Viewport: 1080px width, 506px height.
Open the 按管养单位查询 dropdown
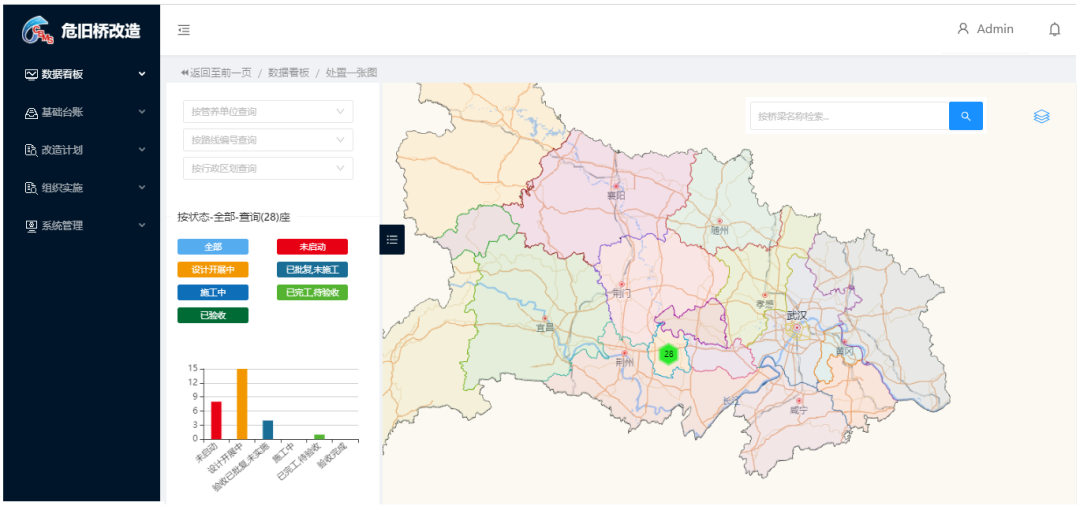267,112
